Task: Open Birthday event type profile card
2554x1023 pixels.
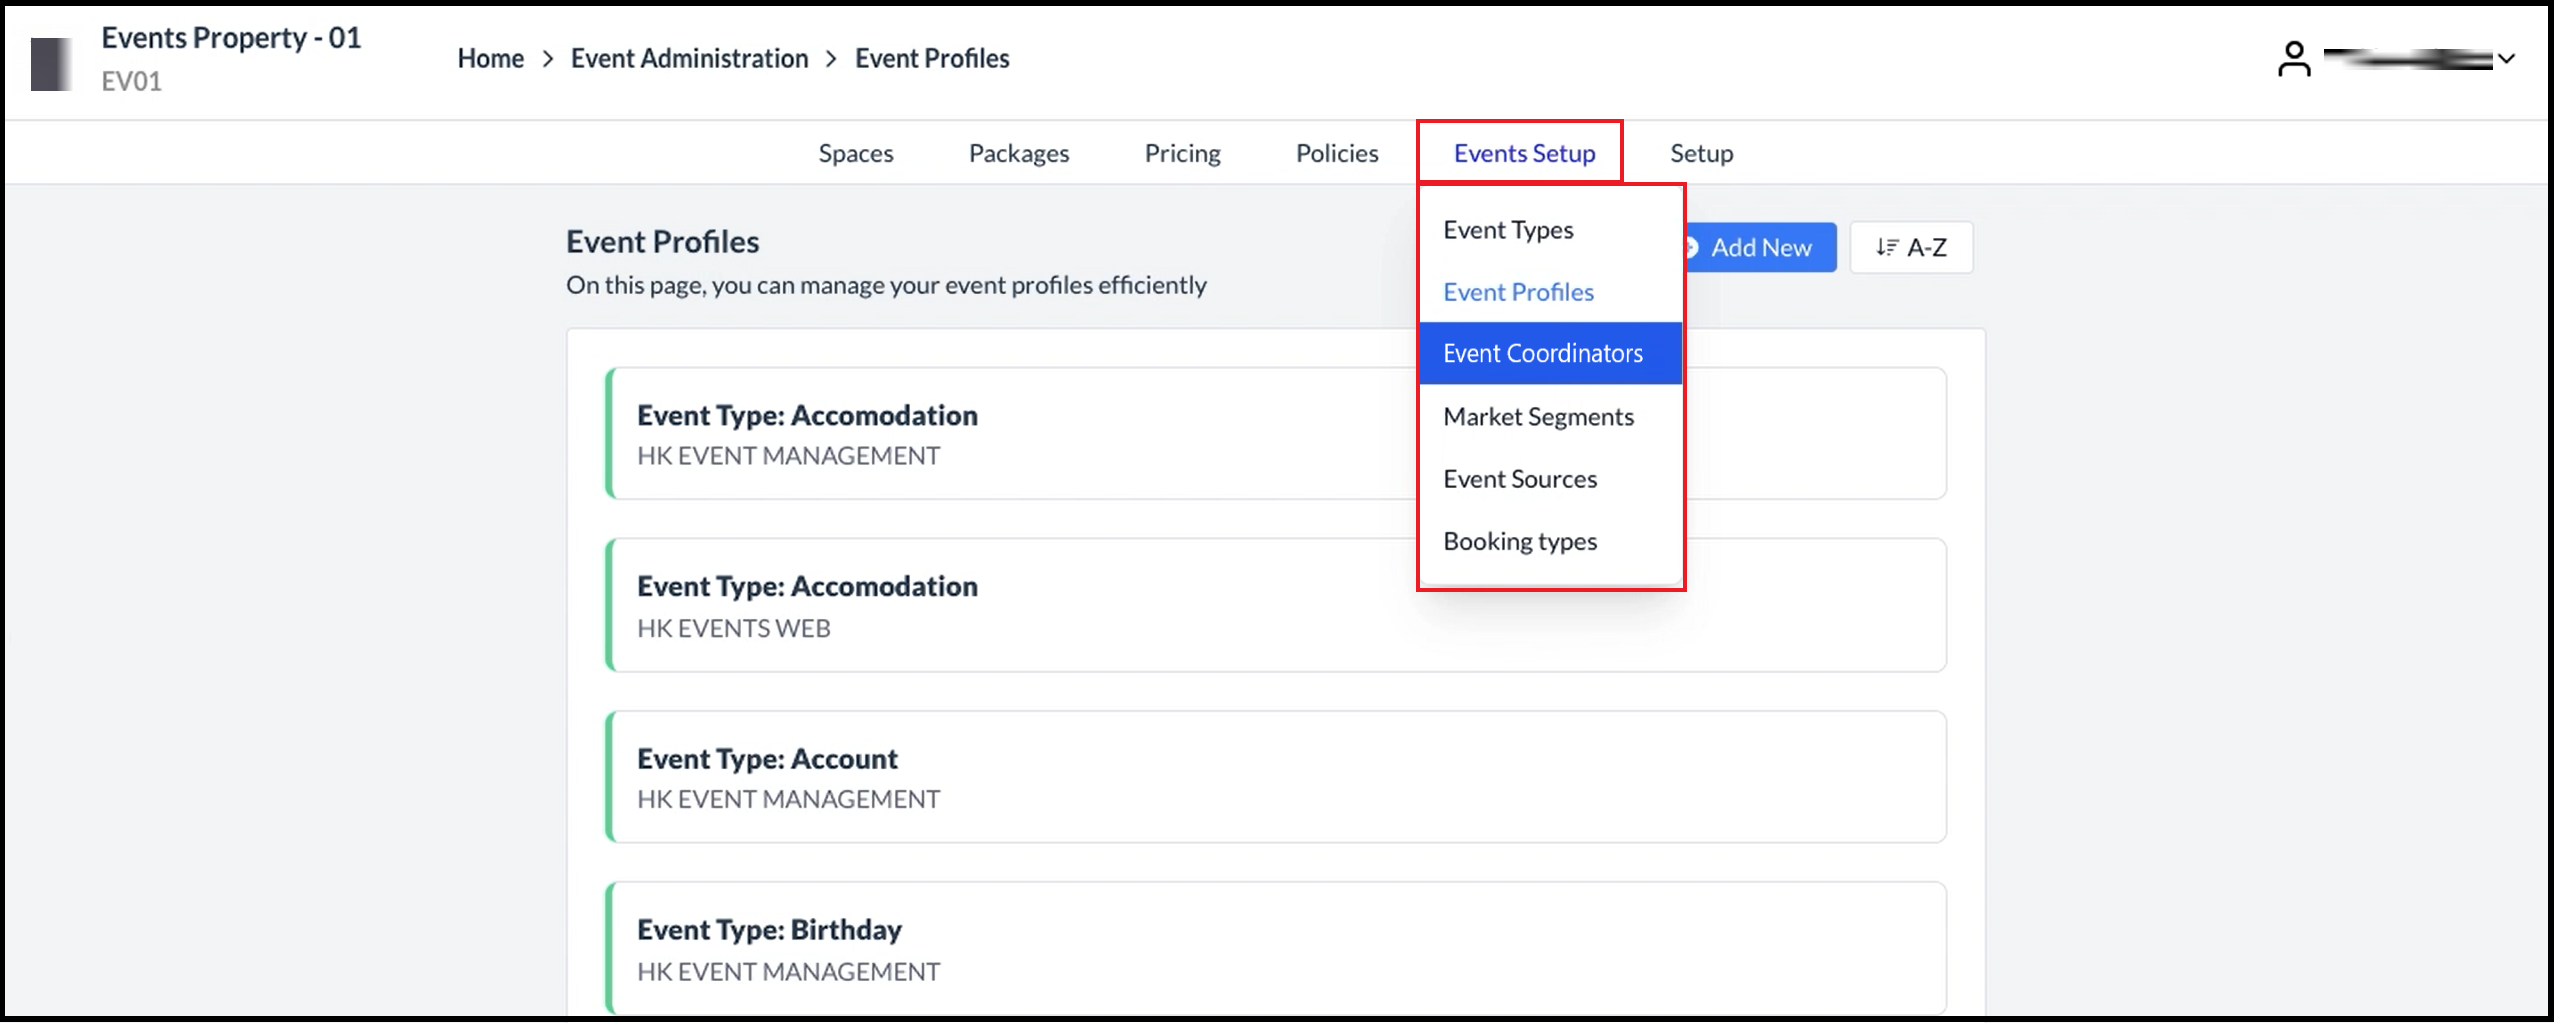Action: [1275, 948]
